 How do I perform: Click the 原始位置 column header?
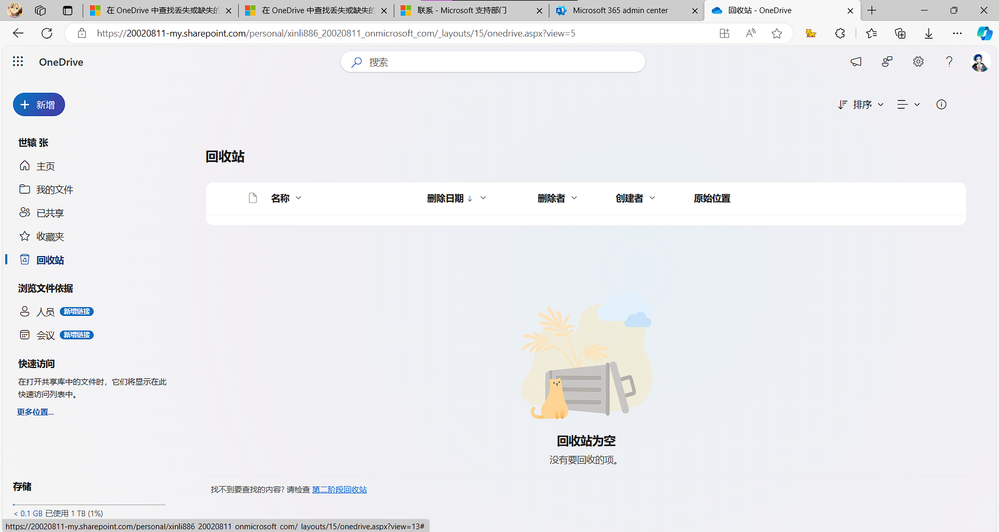[712, 198]
